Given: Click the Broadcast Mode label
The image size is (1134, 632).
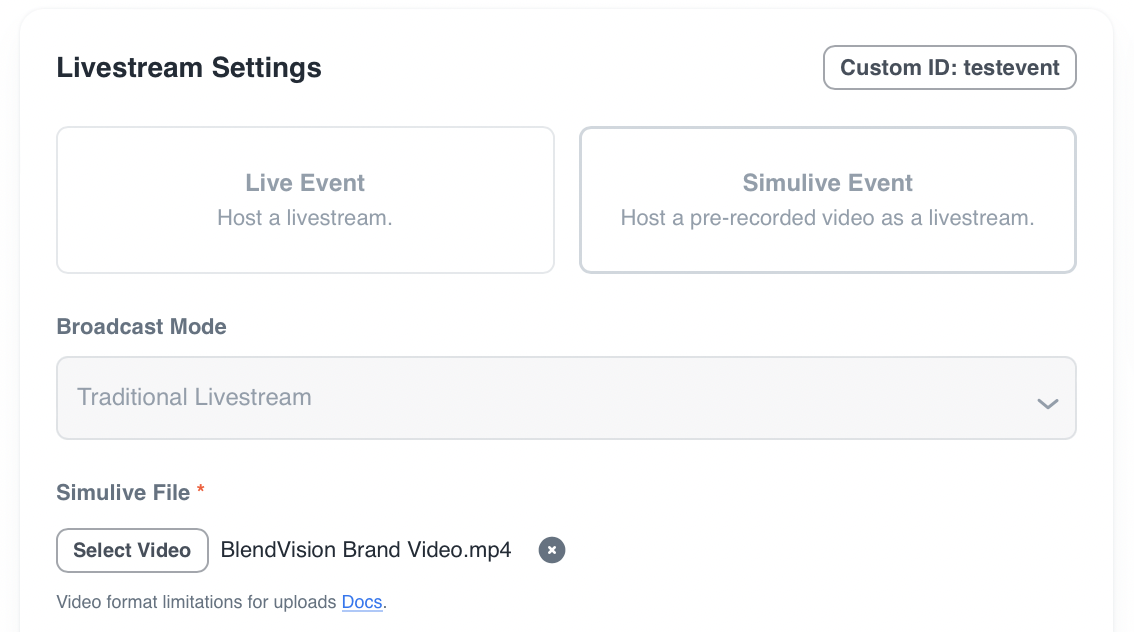Looking at the screenshot, I should point(141,327).
